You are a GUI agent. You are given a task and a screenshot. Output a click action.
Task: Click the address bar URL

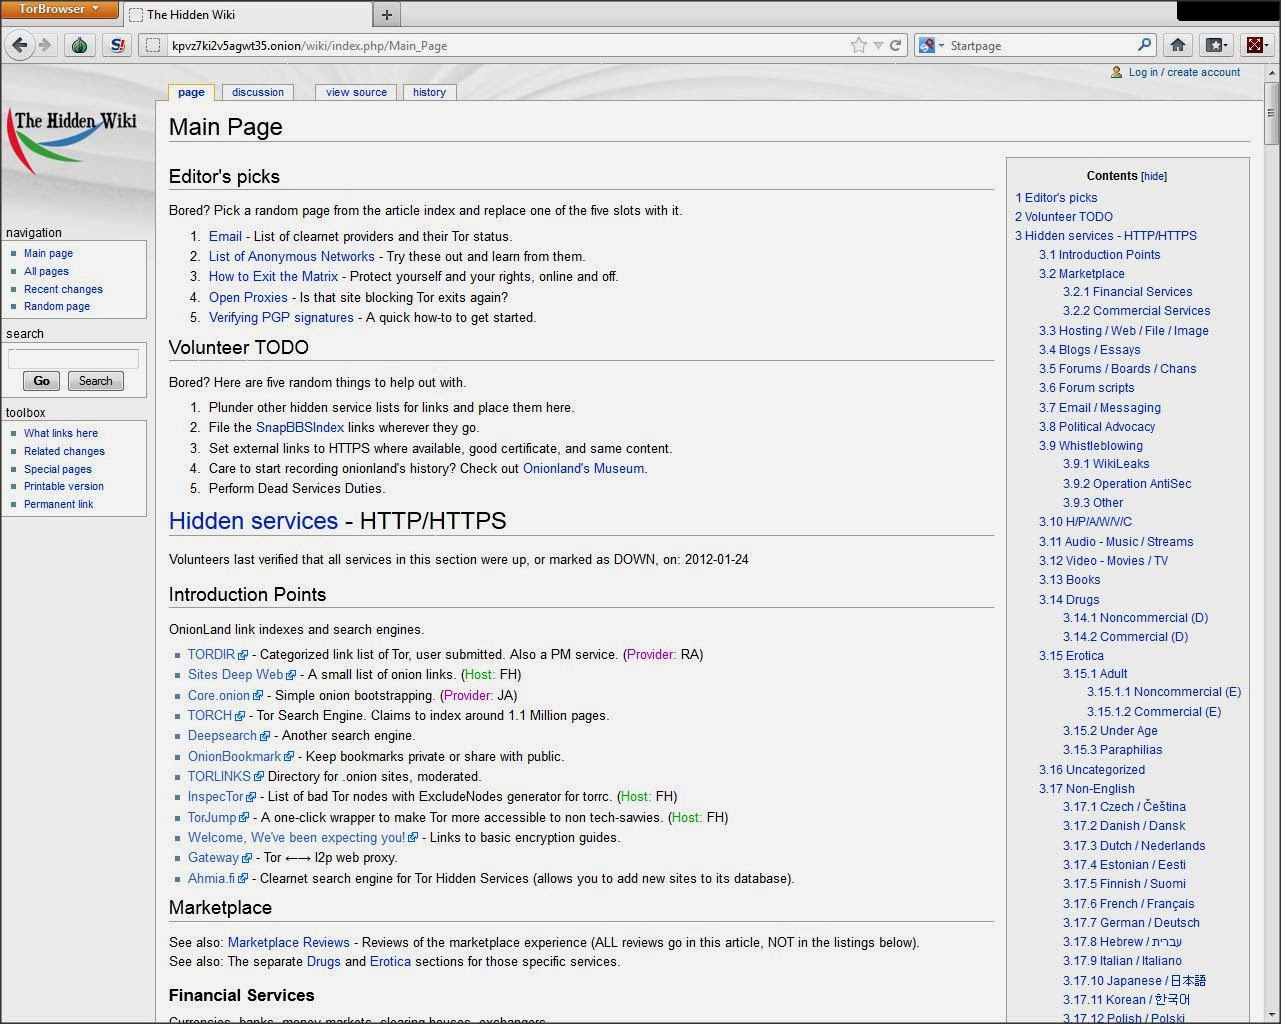click(310, 45)
